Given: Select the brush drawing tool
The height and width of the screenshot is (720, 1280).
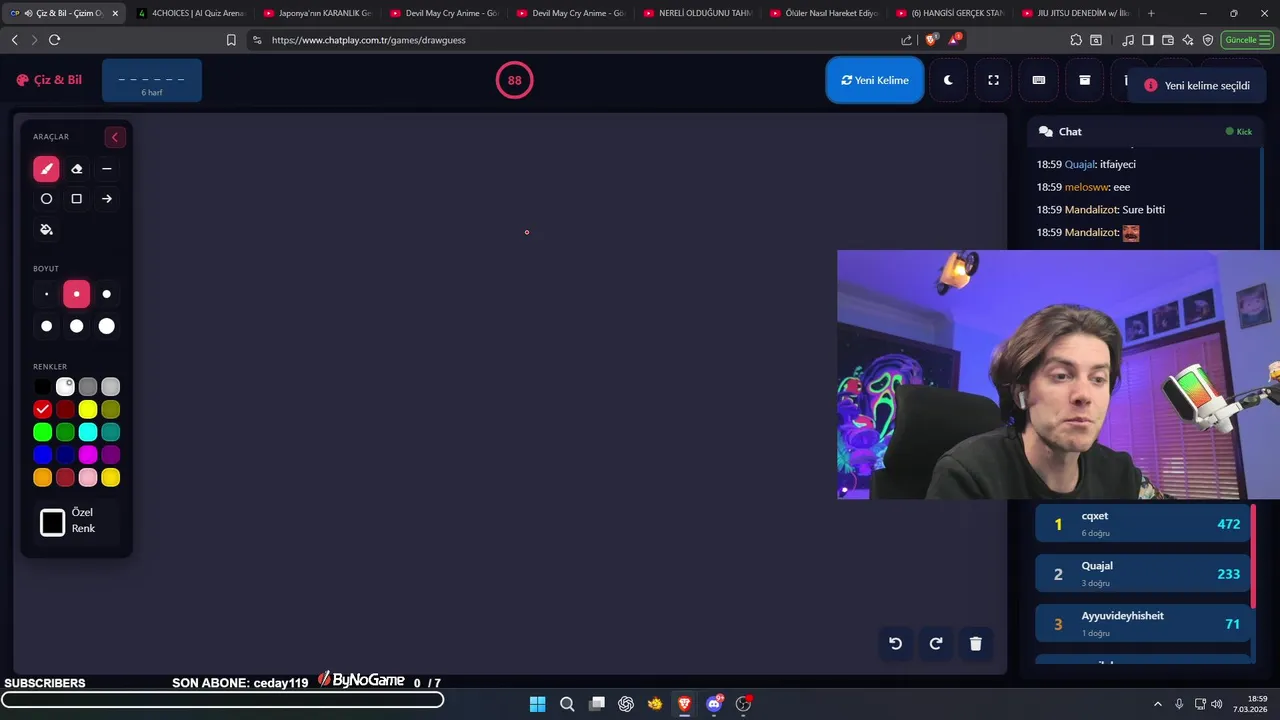Looking at the screenshot, I should point(46,169).
